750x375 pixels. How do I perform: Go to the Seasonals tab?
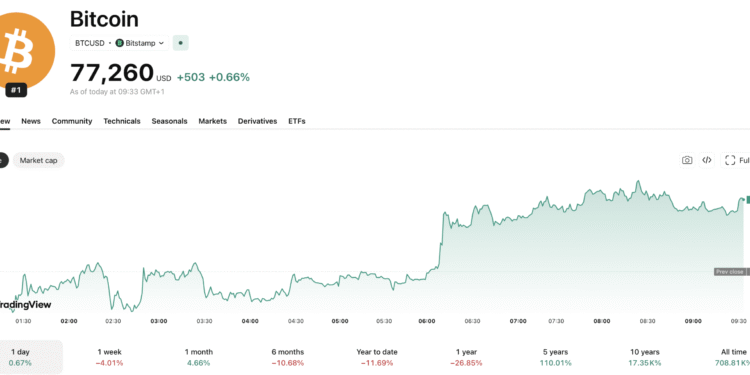pos(169,121)
